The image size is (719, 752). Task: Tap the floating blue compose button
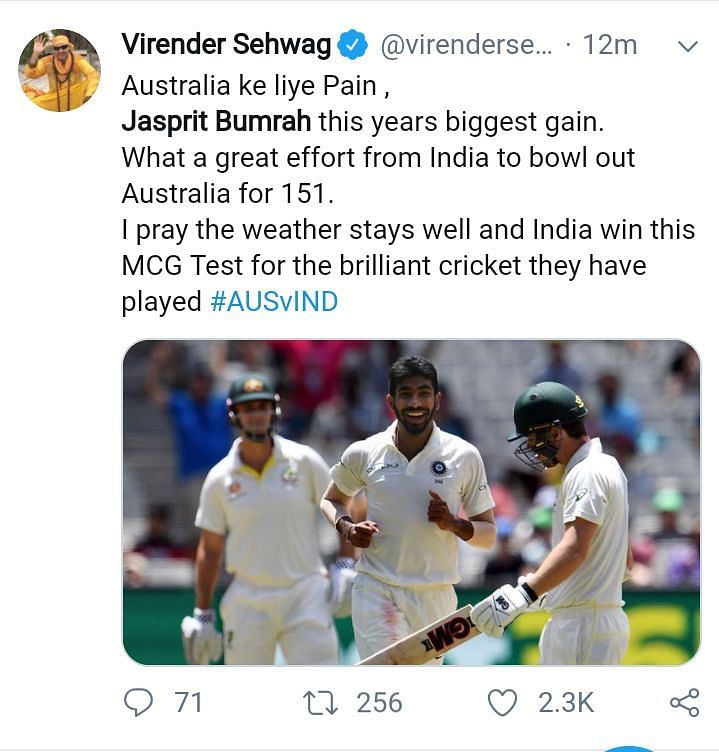click(628, 747)
